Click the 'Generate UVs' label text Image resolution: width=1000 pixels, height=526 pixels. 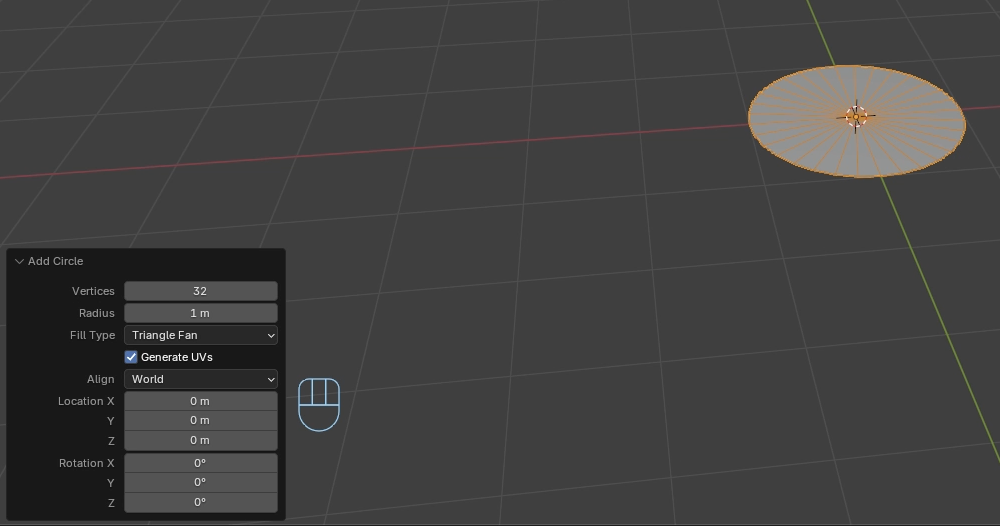[x=177, y=357]
